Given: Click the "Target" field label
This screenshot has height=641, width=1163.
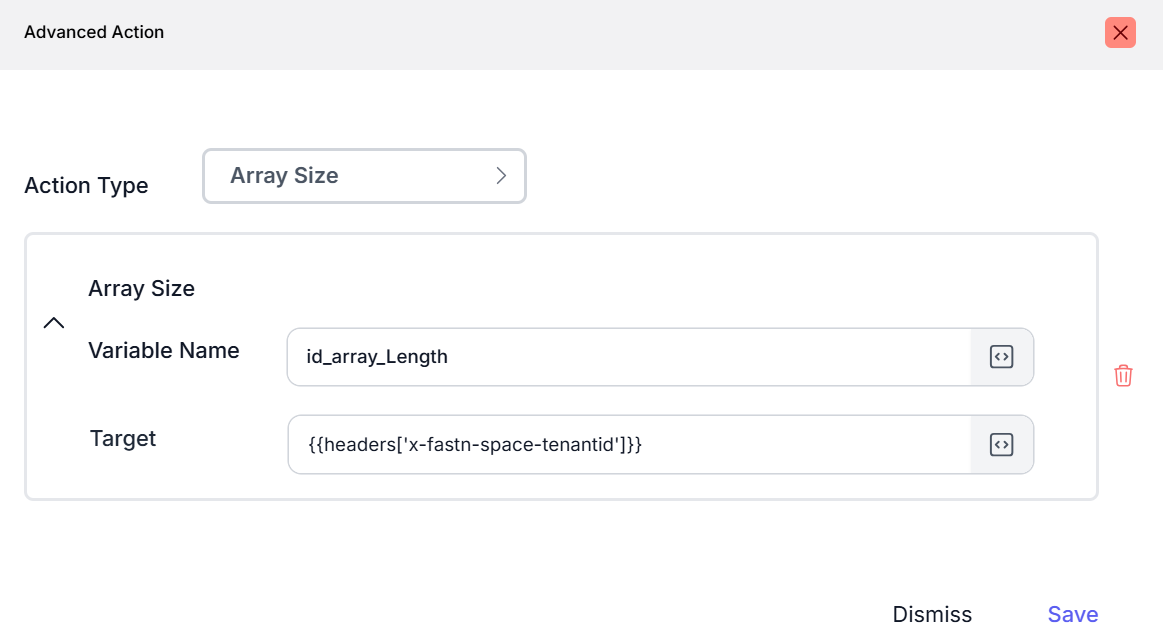Looking at the screenshot, I should (123, 439).
